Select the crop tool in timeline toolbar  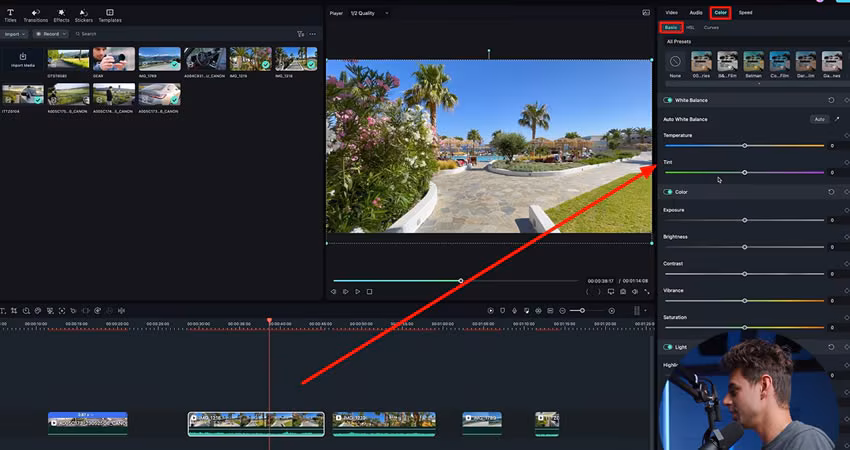coord(14,311)
